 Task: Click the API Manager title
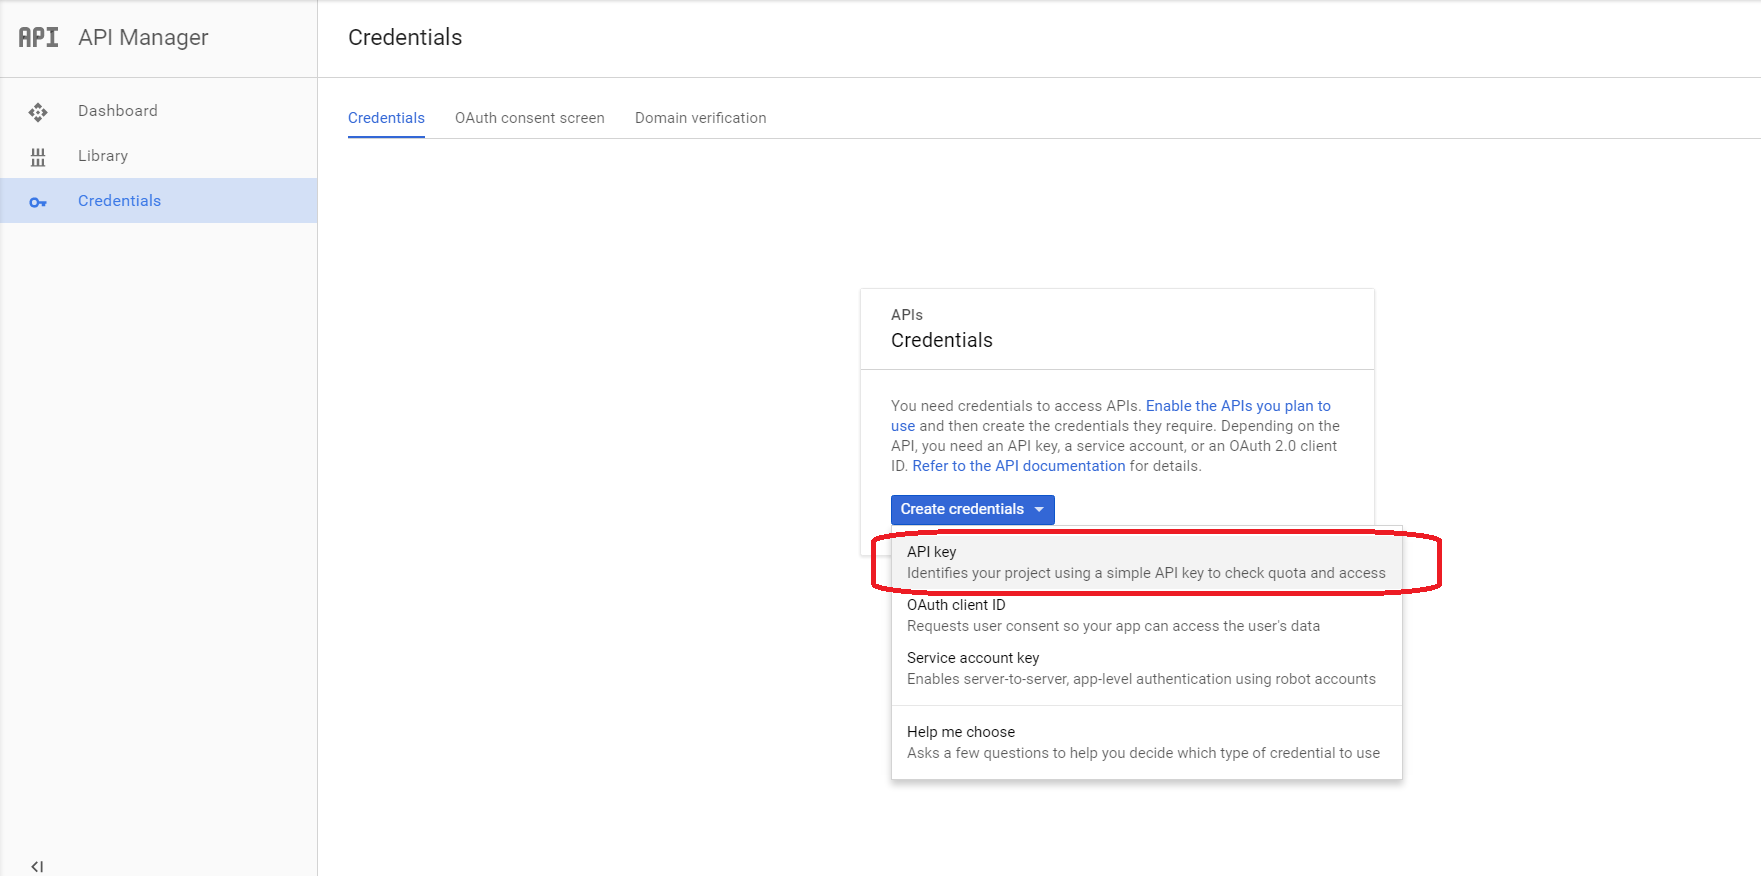click(x=143, y=38)
